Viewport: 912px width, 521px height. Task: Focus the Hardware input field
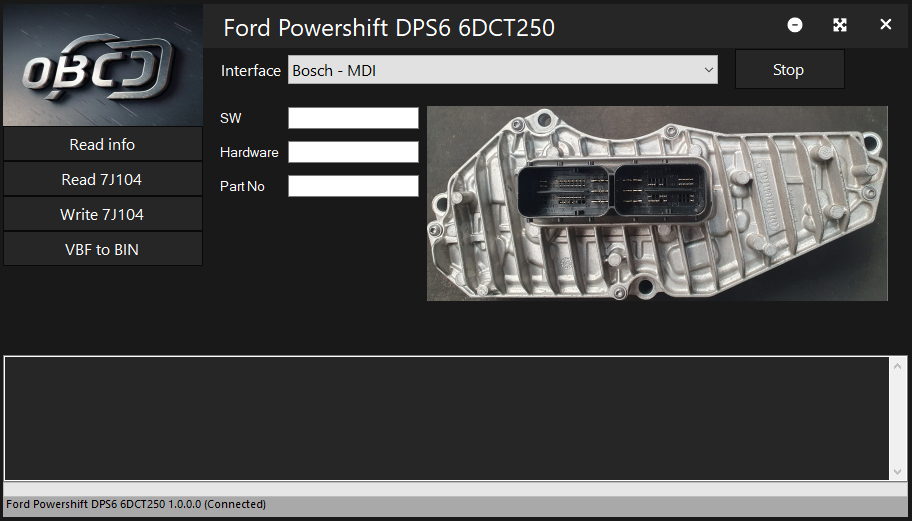[x=353, y=152]
